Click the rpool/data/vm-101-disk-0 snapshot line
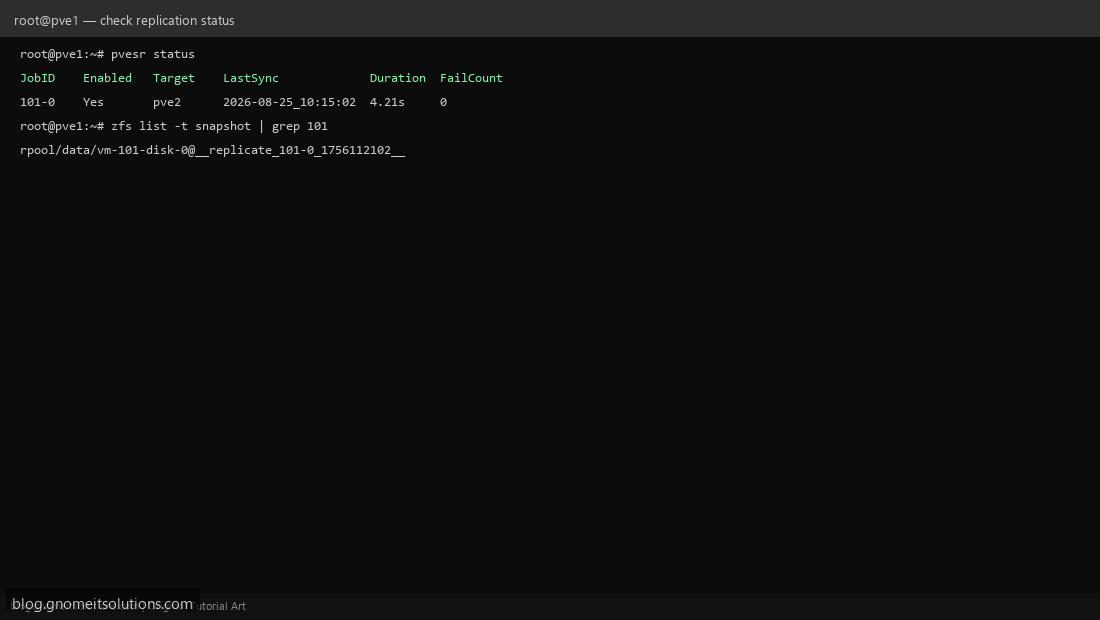 click(x=213, y=150)
